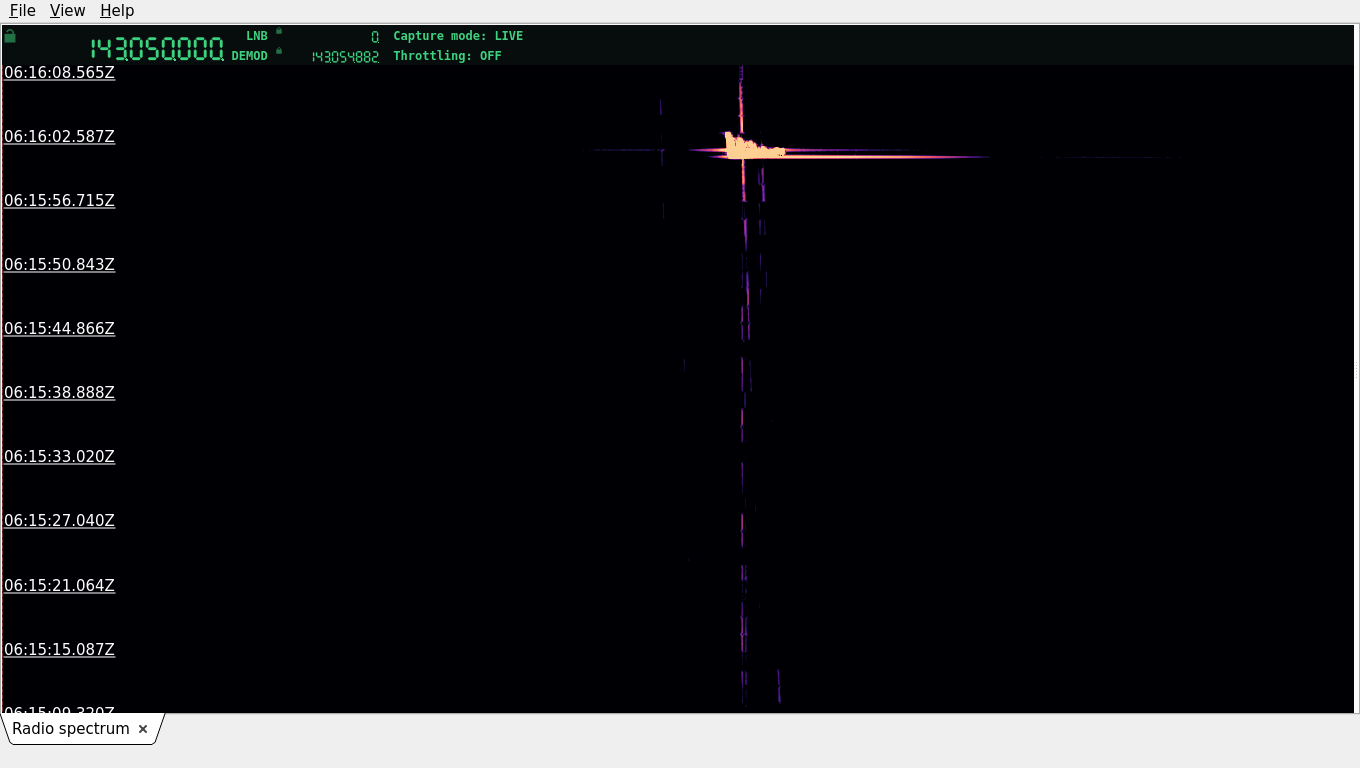Screen dimensions: 1360x768
Task: Toggle the main frequency lock icon
Action: [10, 36]
